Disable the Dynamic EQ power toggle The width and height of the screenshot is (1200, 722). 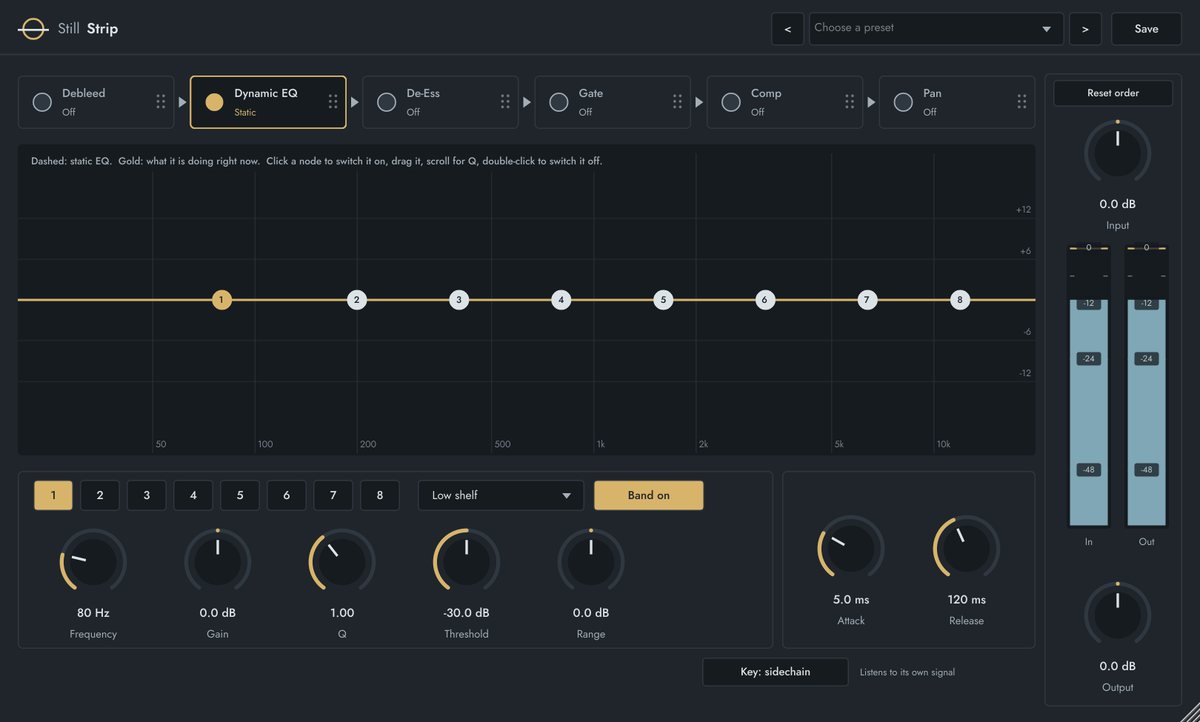pos(214,102)
